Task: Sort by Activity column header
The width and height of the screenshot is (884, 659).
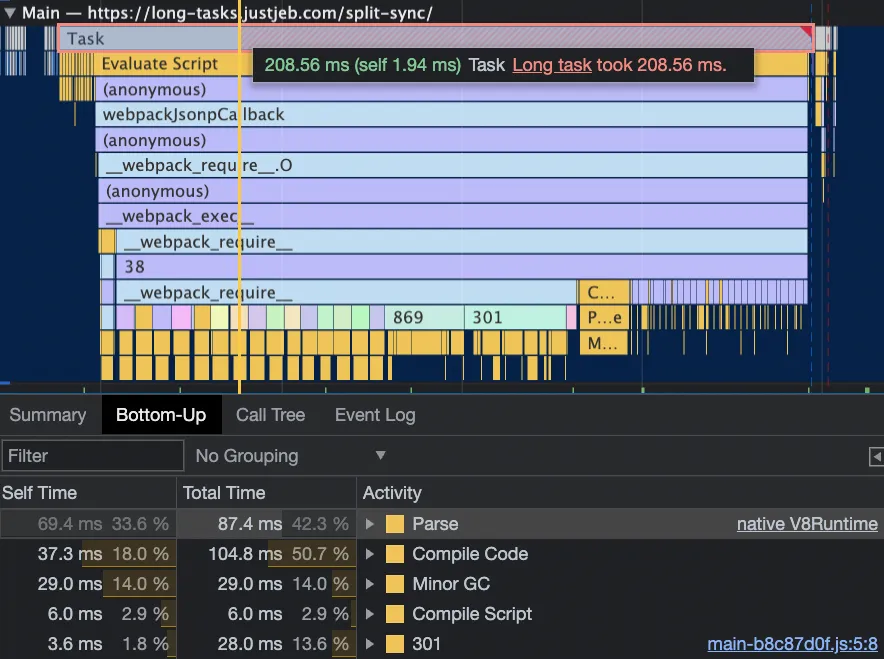Action: 620,493
